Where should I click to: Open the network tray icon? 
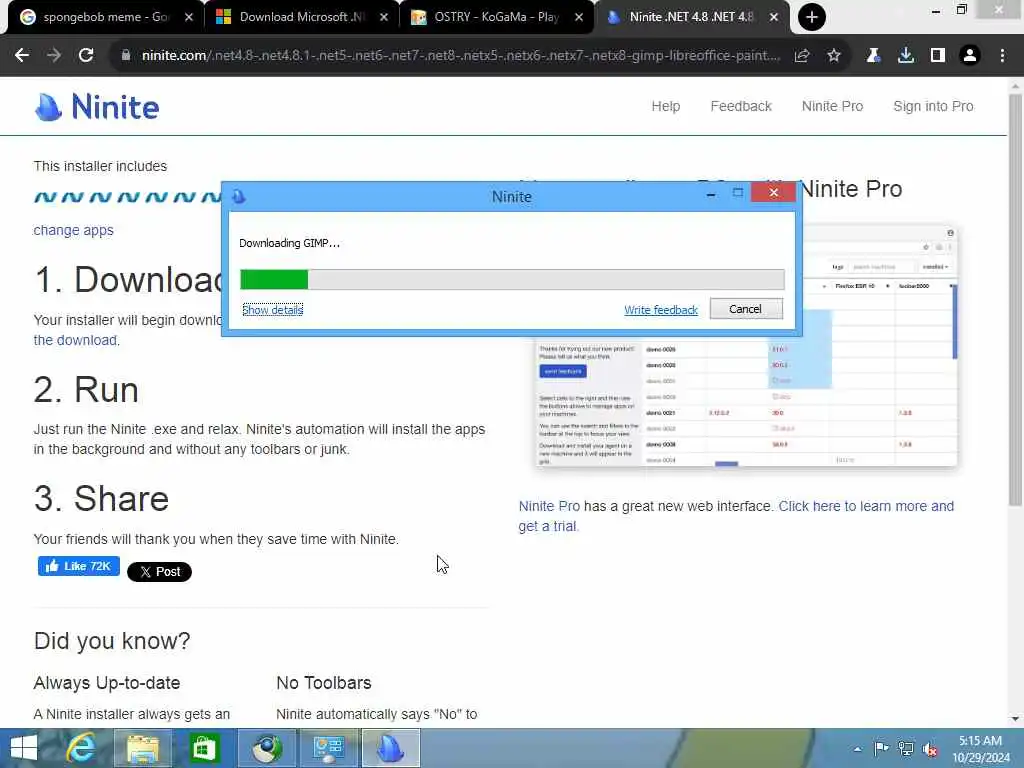pos(905,748)
